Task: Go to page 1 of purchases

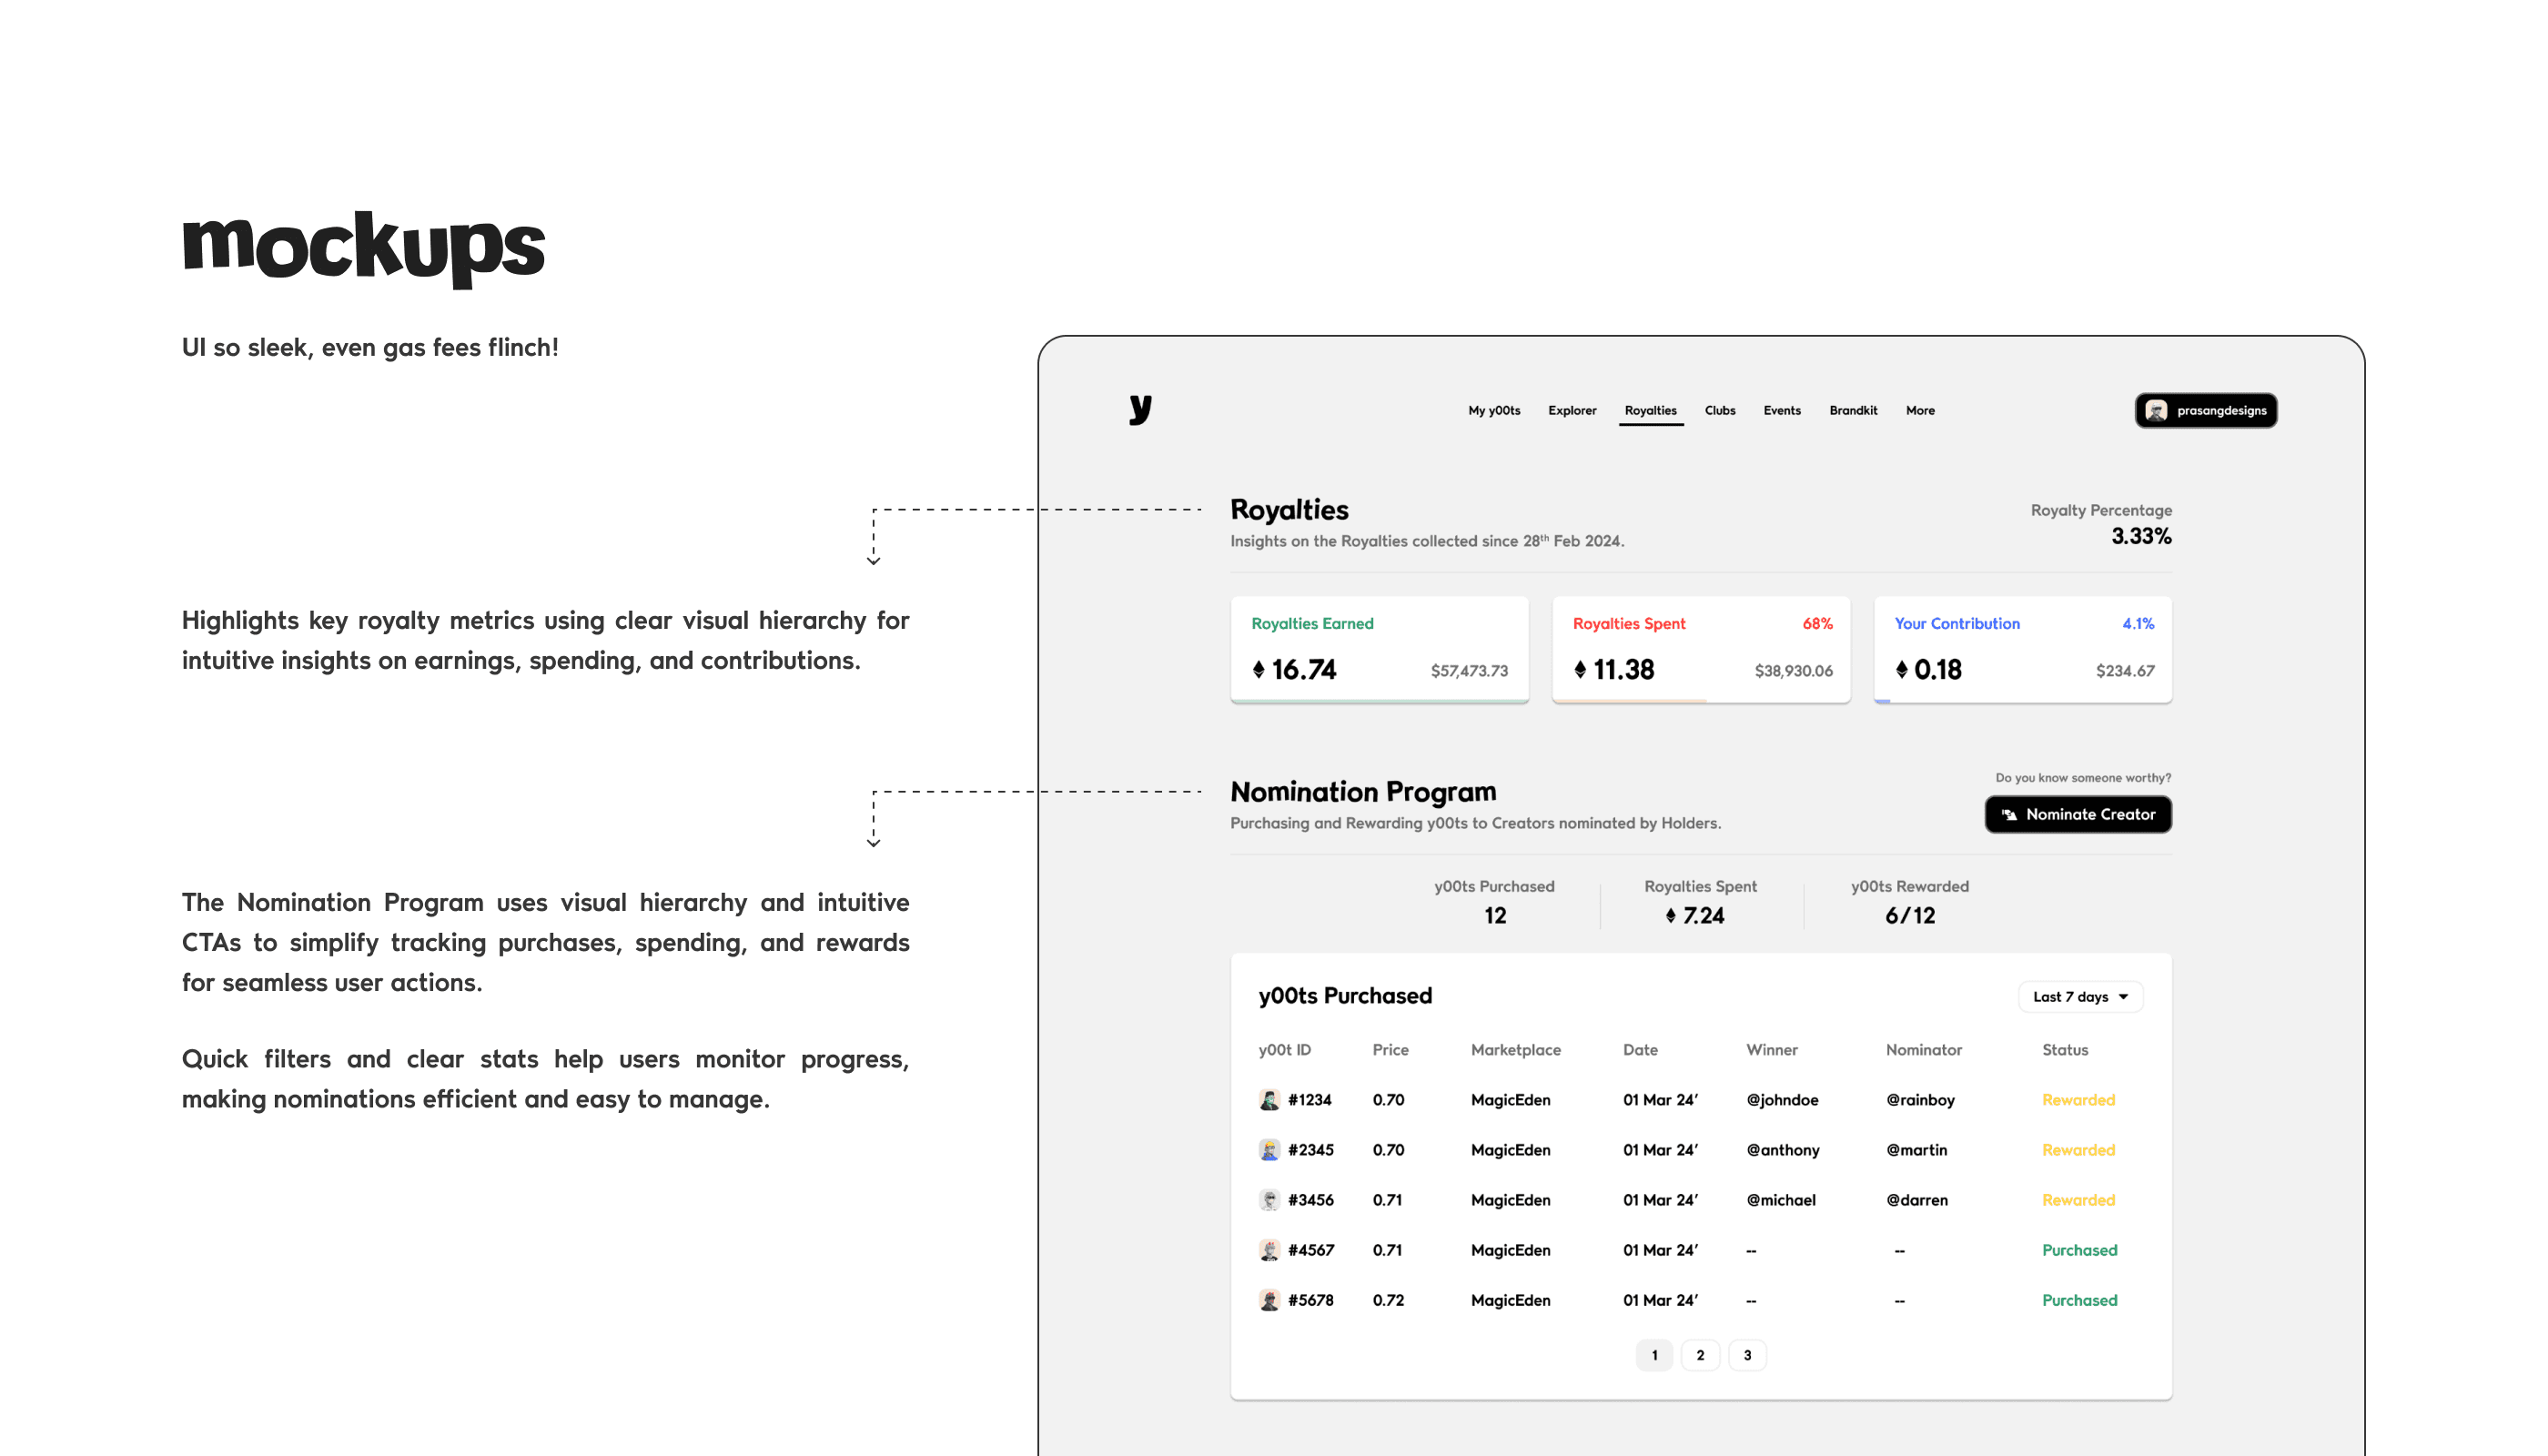Action: click(1654, 1356)
